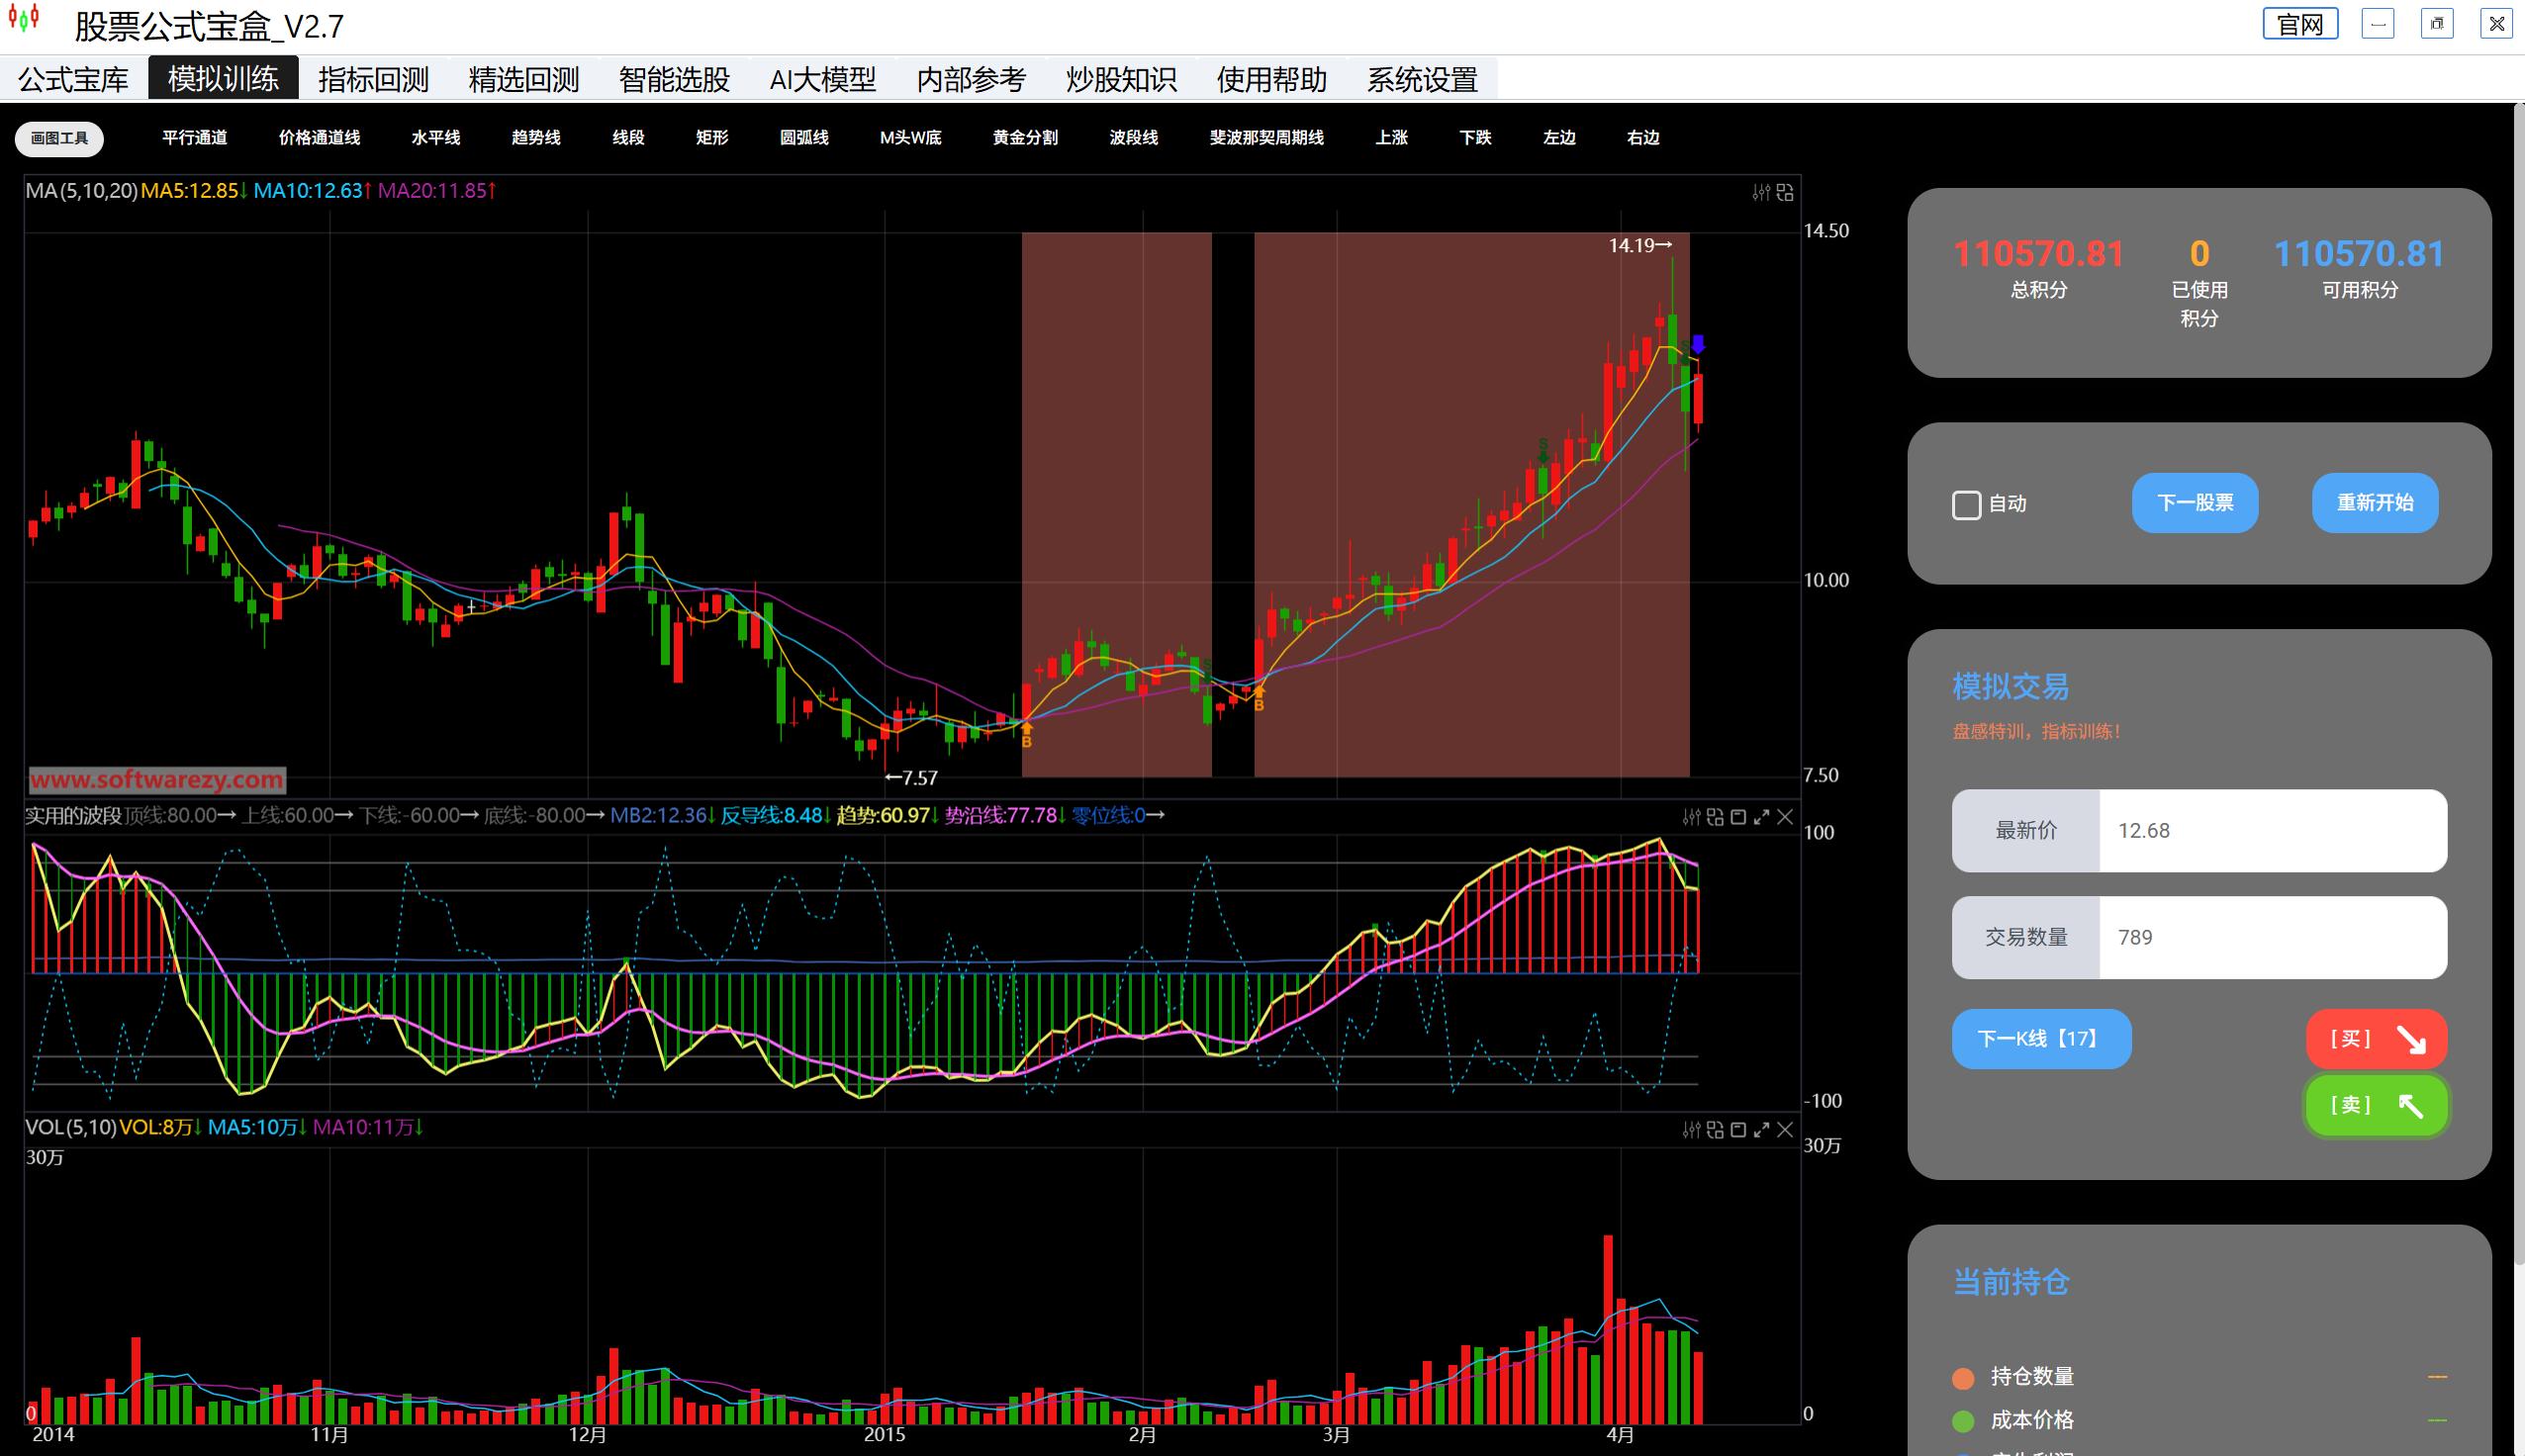Select the 平行通道 drawing tool
Screen dimensions: 2525x1456
tap(195, 138)
